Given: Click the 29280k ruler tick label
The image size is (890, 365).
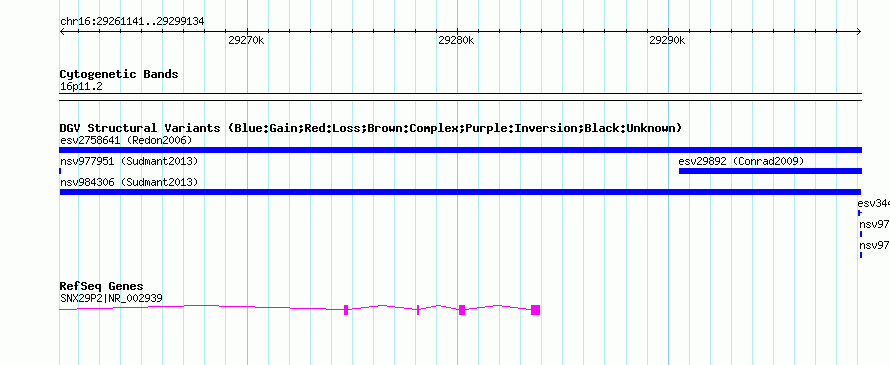Looking at the screenshot, I should point(456,41).
